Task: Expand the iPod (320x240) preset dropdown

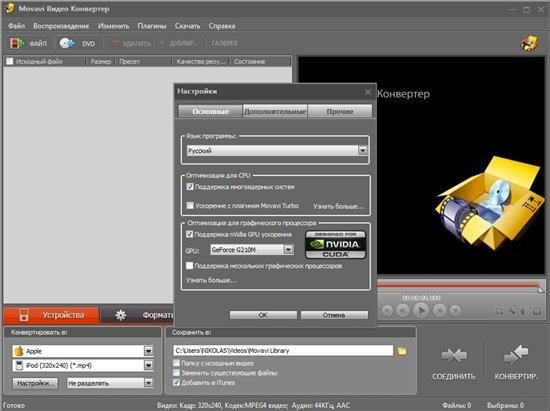Action: 148,365
